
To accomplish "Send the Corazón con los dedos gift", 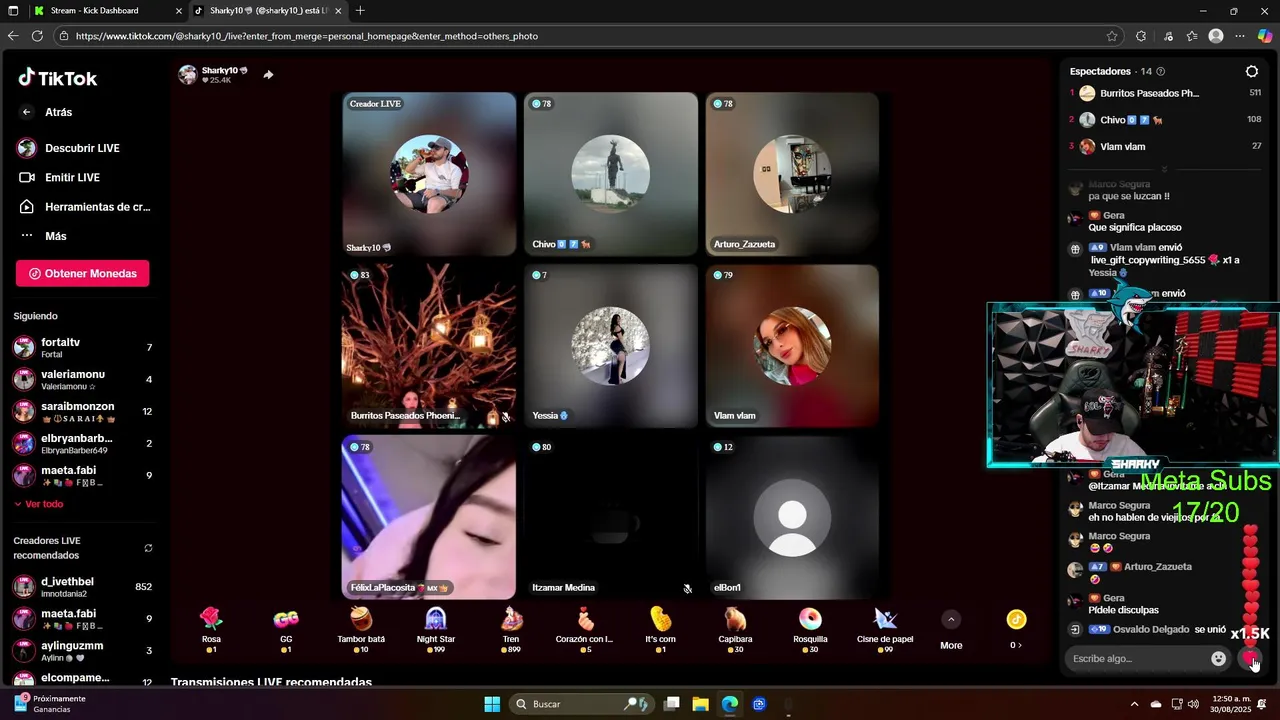I will 585,630.
